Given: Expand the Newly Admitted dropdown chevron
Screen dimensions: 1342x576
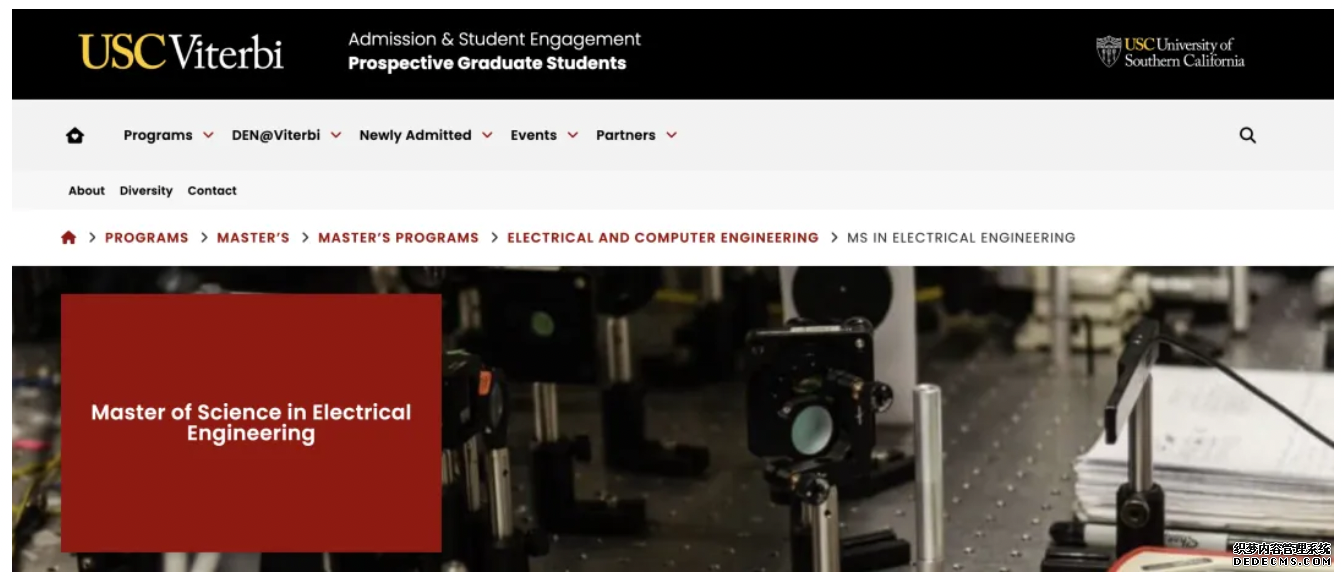Looking at the screenshot, I should (x=487, y=135).
